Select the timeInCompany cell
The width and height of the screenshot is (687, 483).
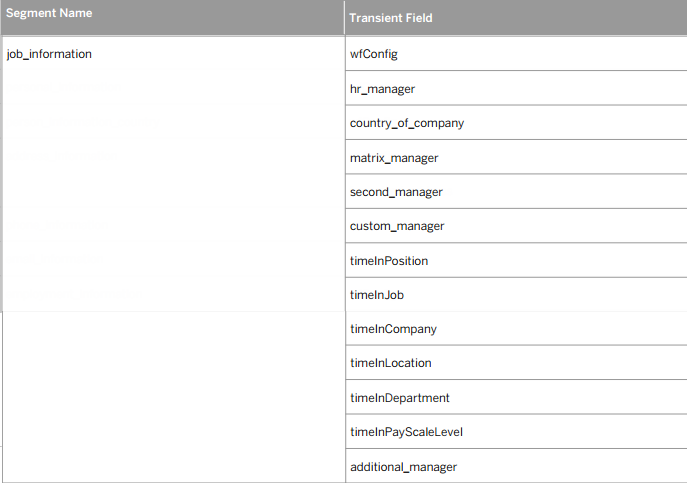(516, 329)
